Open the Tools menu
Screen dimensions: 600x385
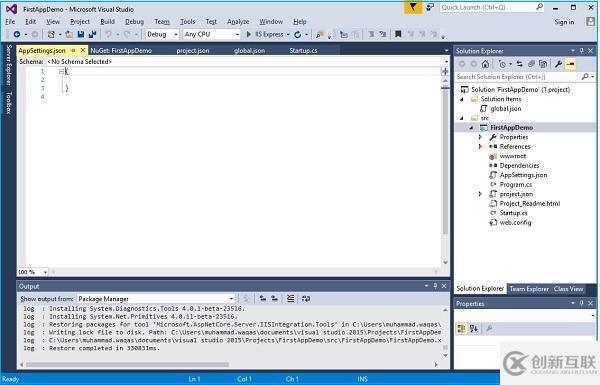188,22
